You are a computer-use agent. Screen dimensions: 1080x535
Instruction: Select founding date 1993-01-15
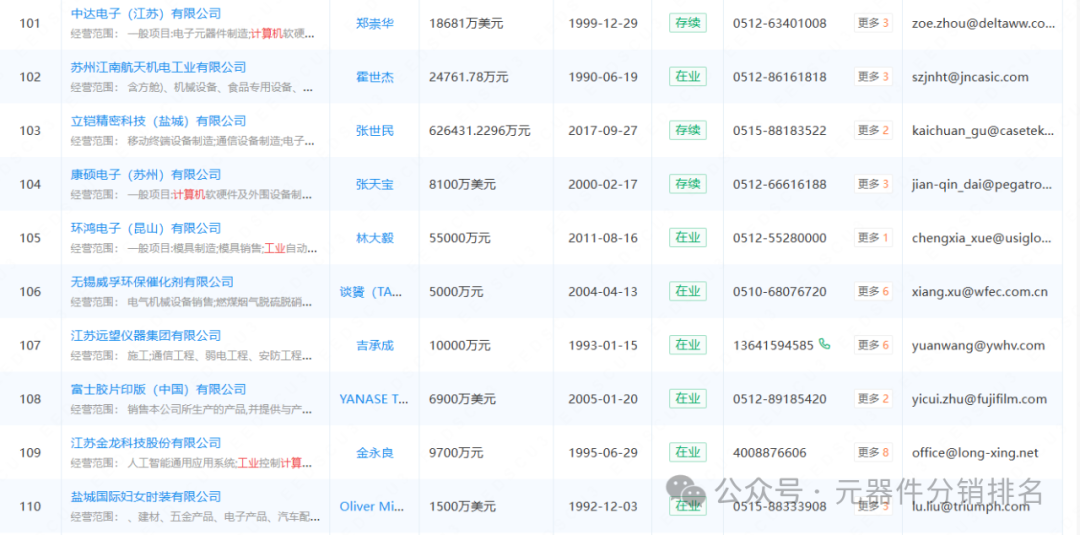click(x=603, y=346)
